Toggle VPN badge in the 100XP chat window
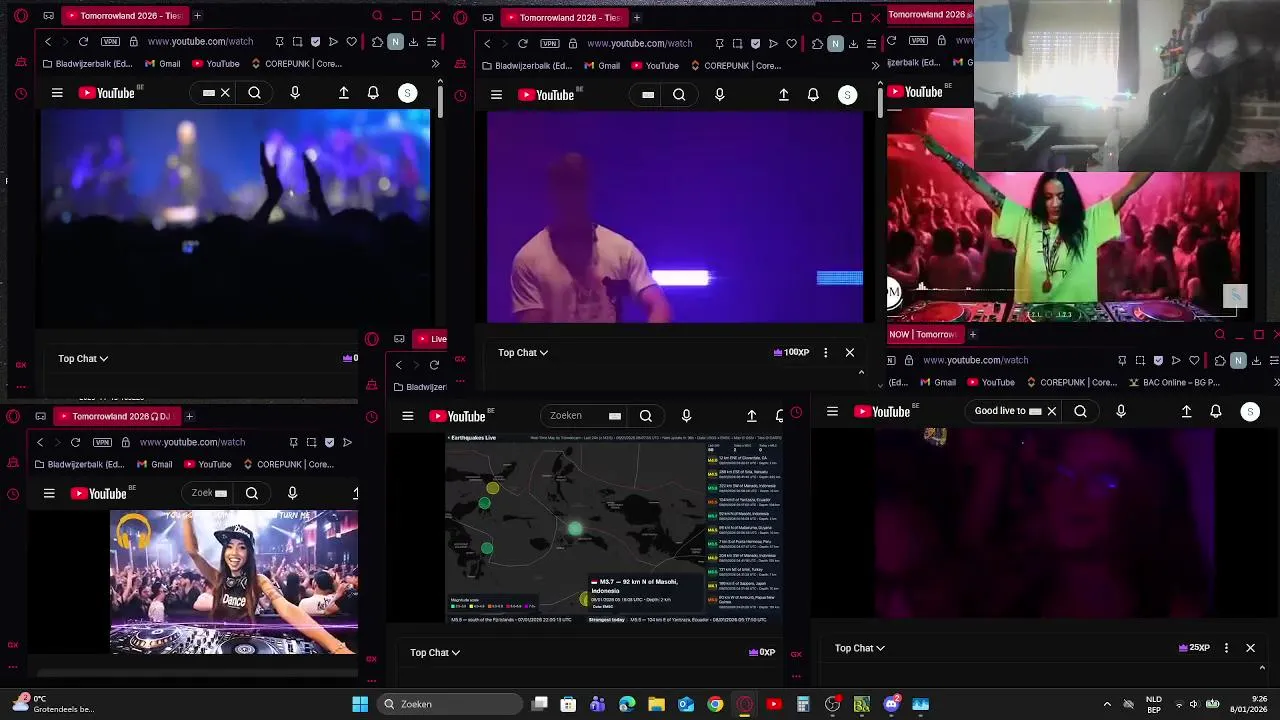This screenshot has height=720, width=1280. 550,44
